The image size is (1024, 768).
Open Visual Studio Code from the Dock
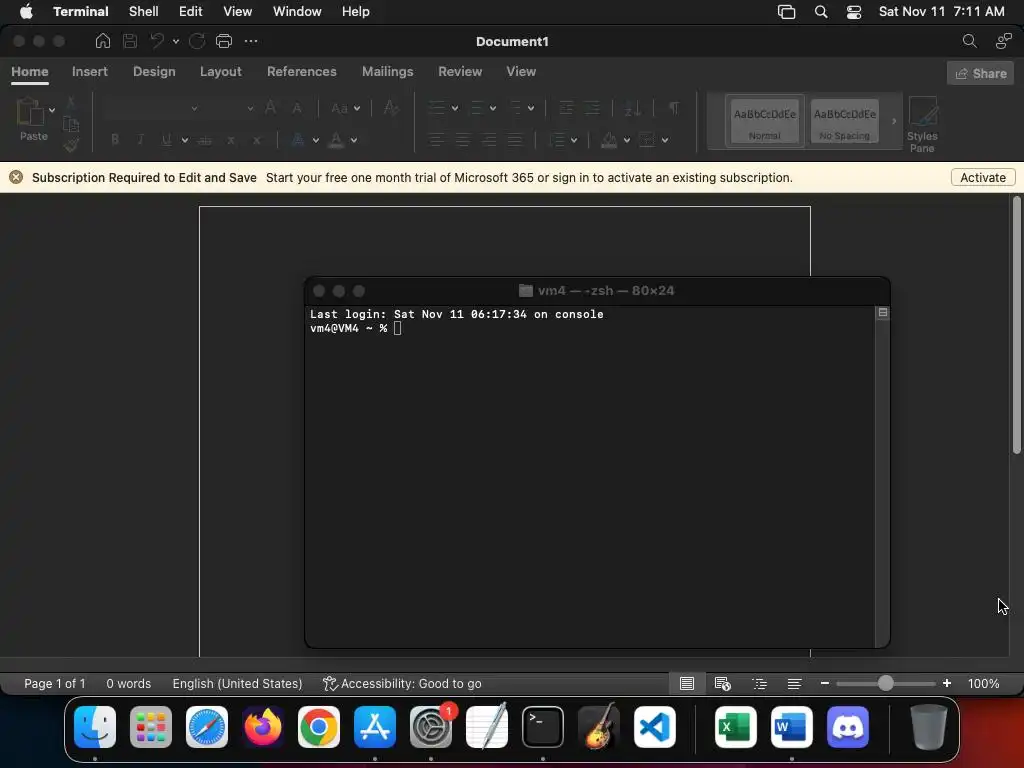(654, 727)
